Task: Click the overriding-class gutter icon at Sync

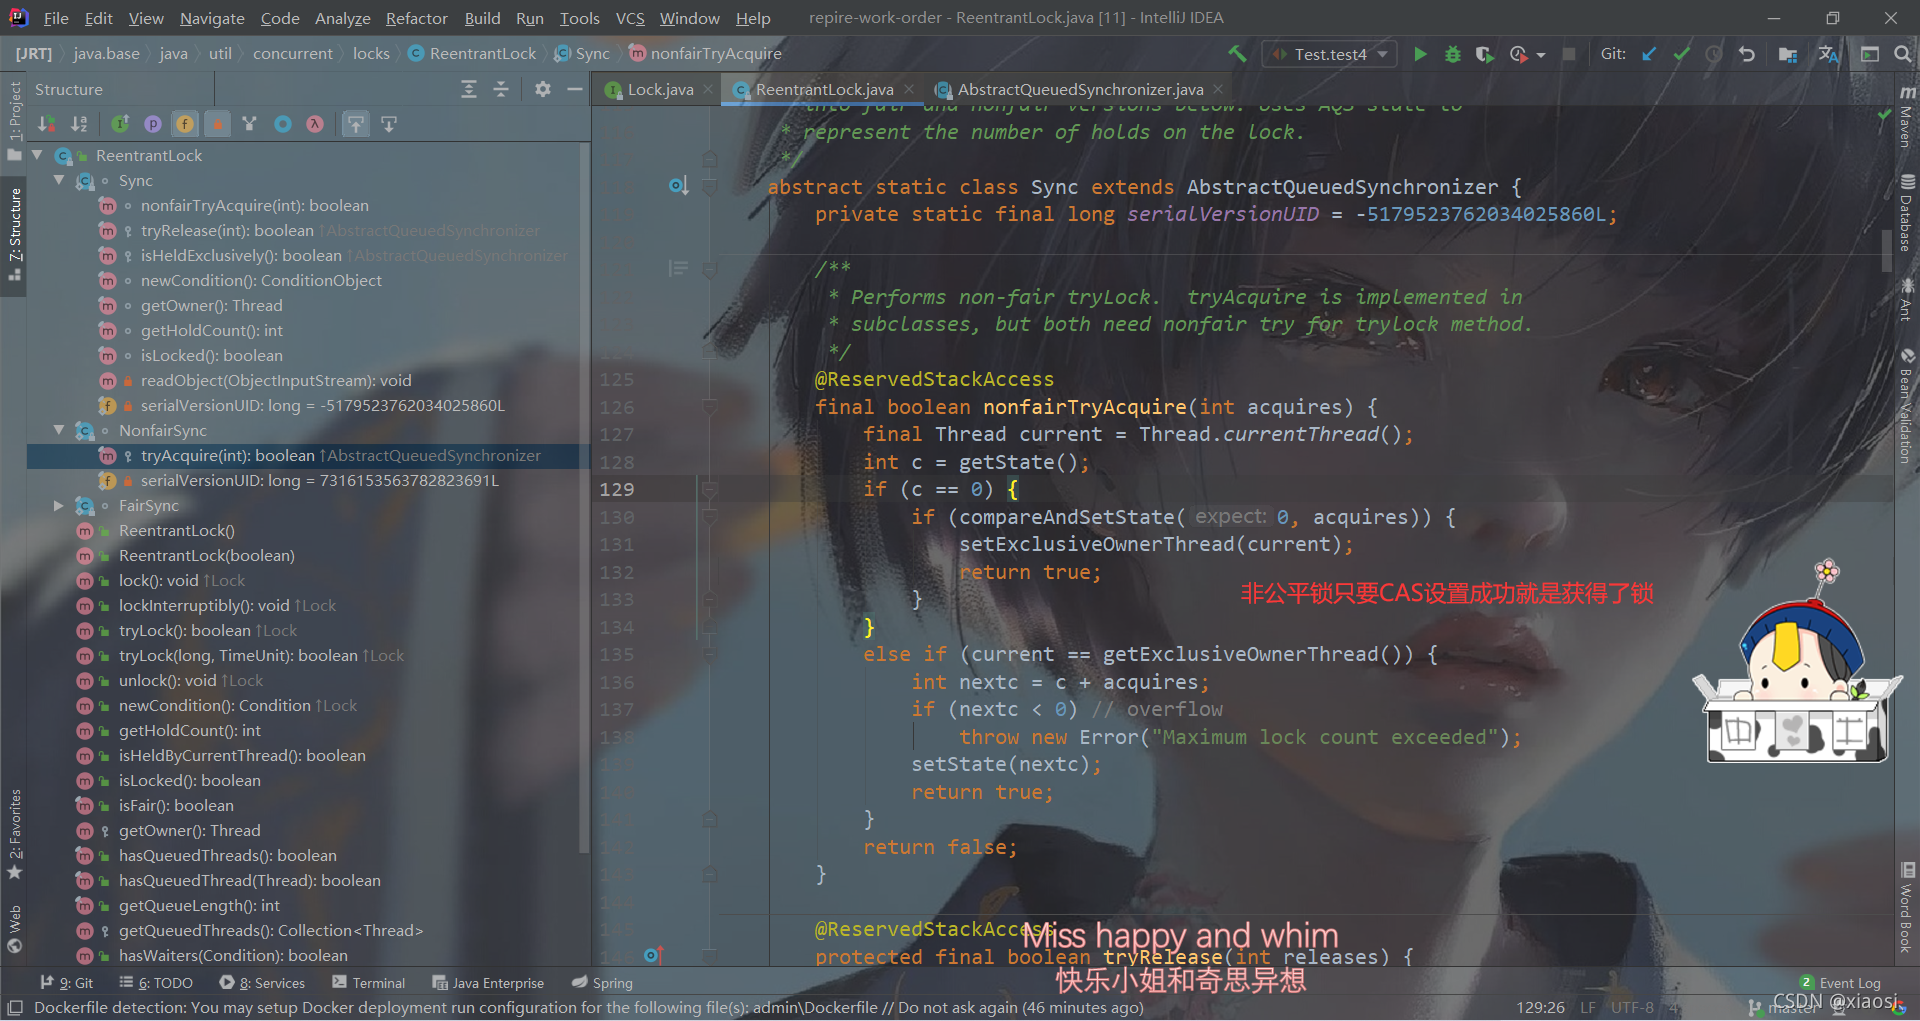Action: click(x=678, y=186)
